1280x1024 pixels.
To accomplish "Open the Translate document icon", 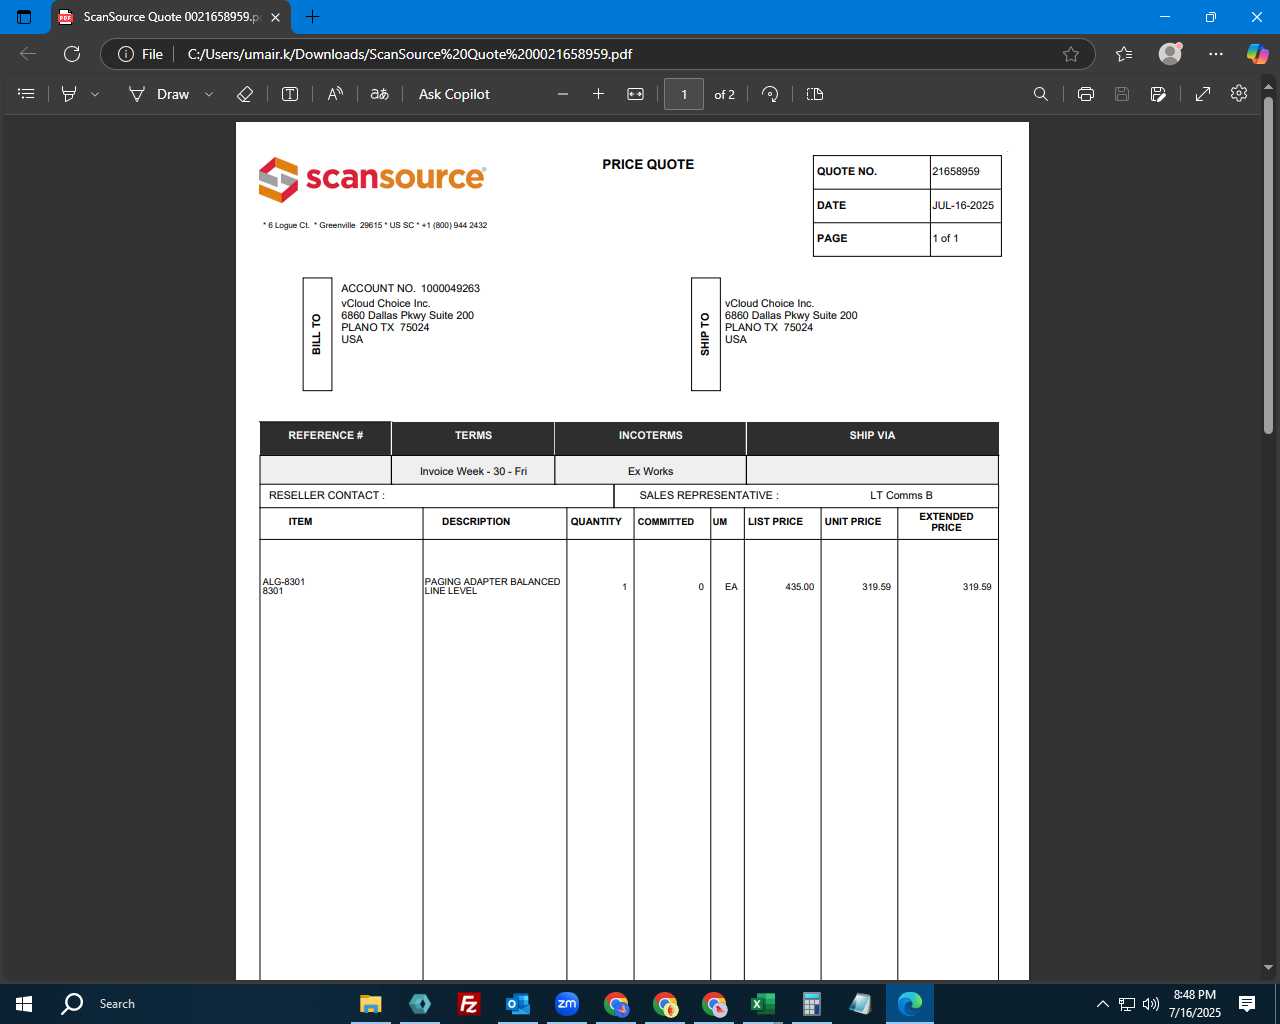I will point(380,94).
